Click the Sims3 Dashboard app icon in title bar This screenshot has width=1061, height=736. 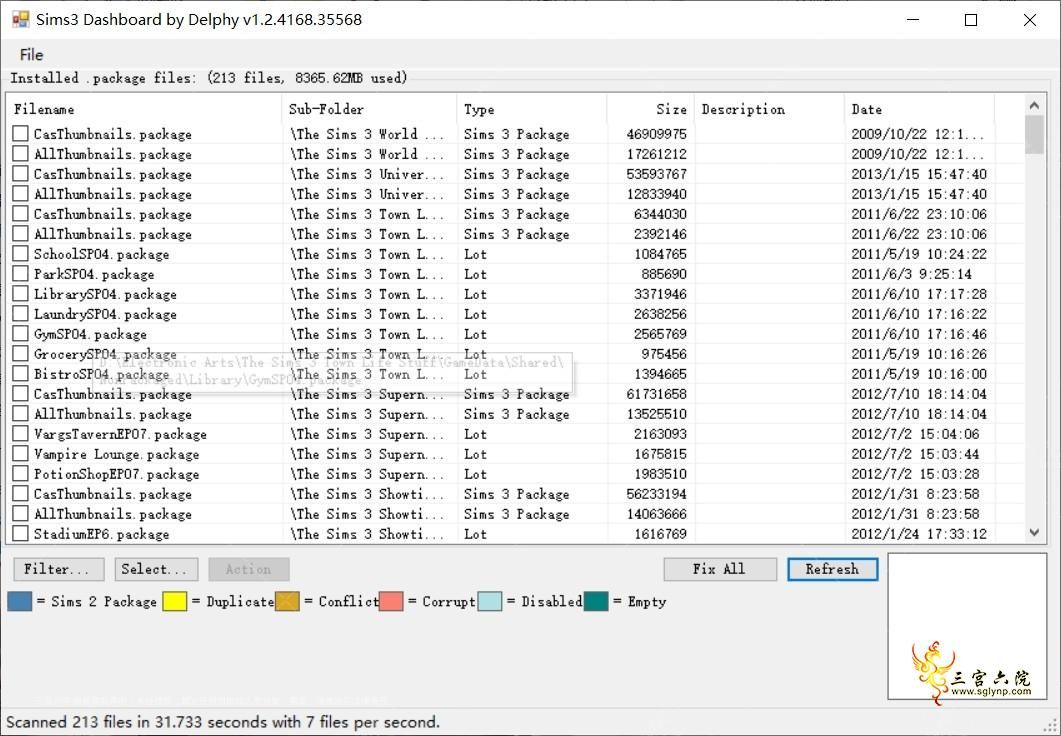(x=20, y=19)
